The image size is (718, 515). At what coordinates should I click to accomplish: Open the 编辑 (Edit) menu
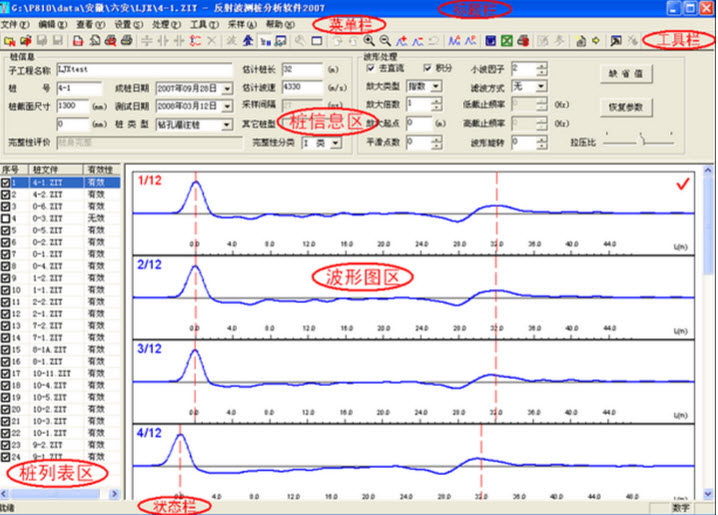click(x=53, y=24)
